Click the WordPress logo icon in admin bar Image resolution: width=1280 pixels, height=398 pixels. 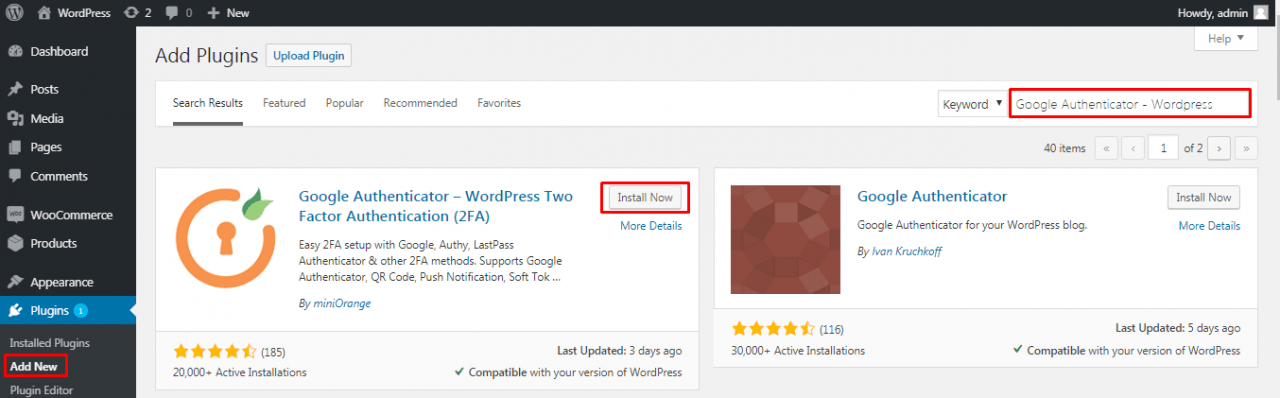[15, 13]
